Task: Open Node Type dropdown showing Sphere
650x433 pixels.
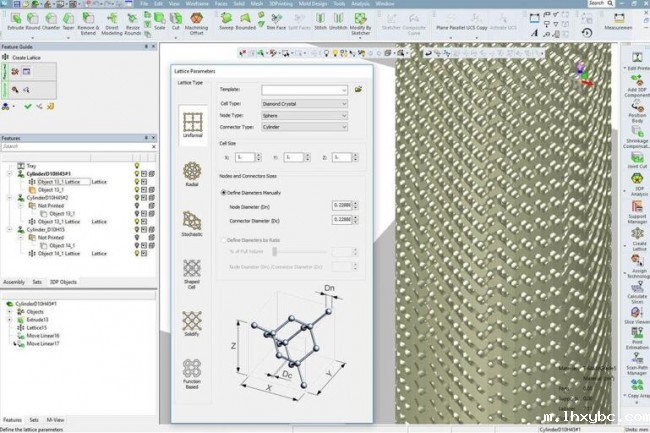Action: [304, 116]
